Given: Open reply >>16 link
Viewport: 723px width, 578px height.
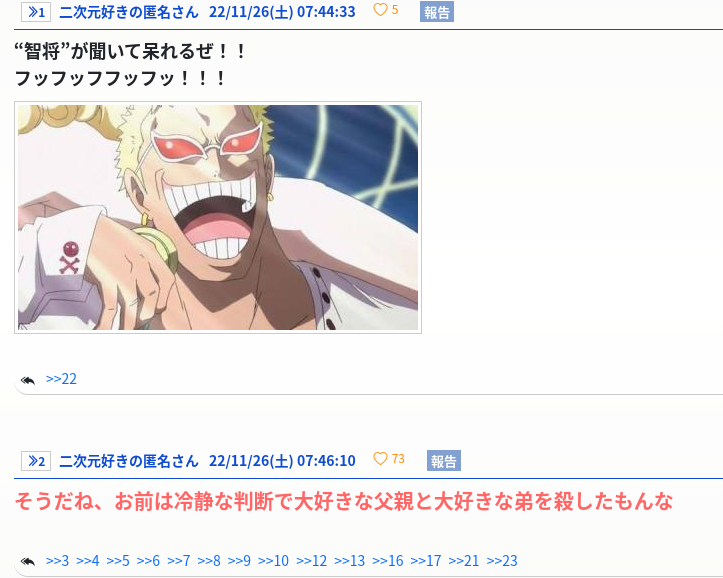Looking at the screenshot, I should pyautogui.click(x=387, y=560).
